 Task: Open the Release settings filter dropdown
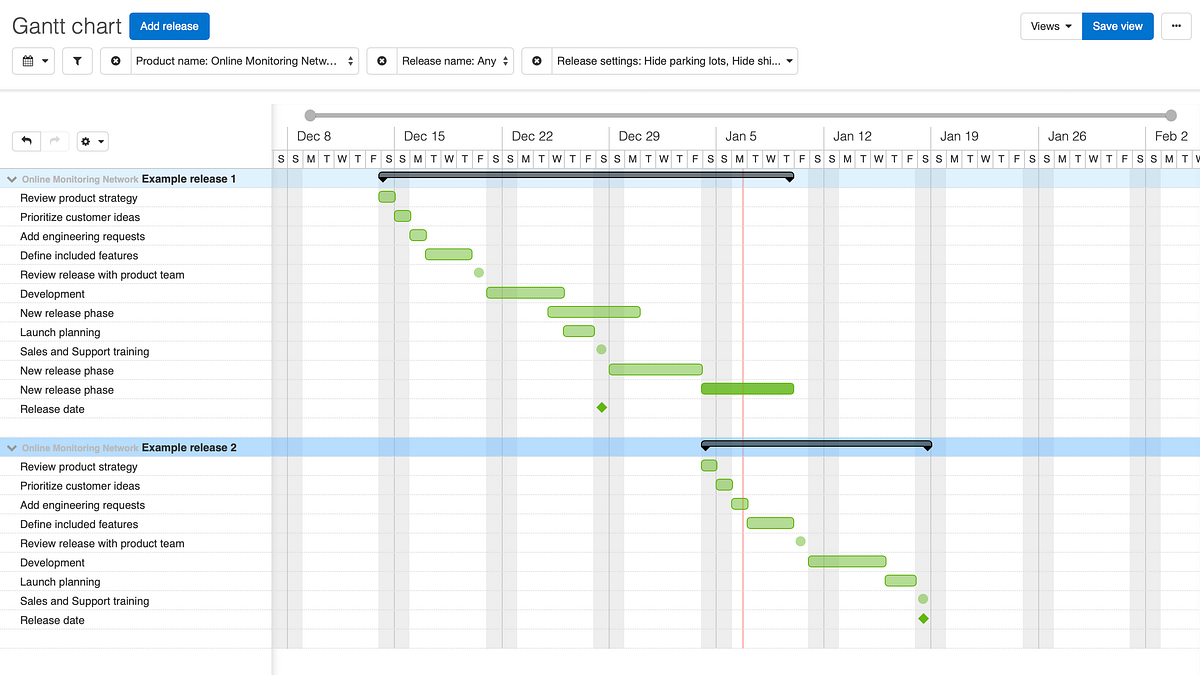tap(675, 61)
